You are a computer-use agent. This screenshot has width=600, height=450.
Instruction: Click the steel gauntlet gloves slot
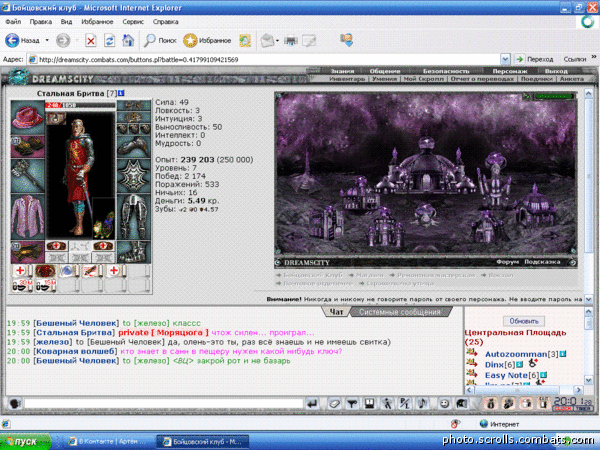pos(134,146)
